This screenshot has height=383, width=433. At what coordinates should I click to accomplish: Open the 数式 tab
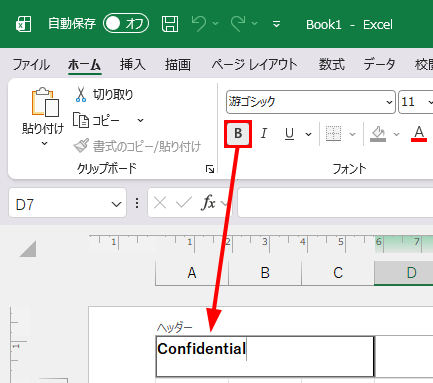[331, 64]
